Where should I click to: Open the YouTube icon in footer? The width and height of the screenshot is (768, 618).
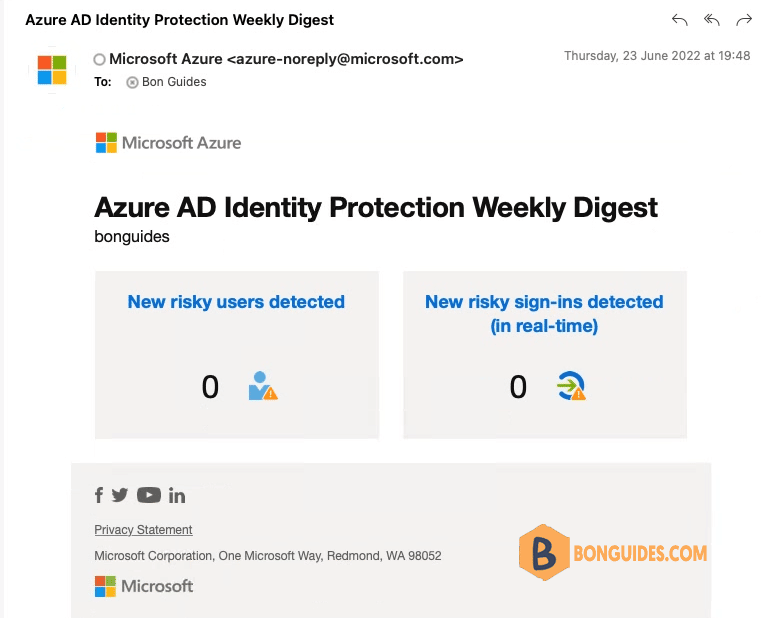149,495
